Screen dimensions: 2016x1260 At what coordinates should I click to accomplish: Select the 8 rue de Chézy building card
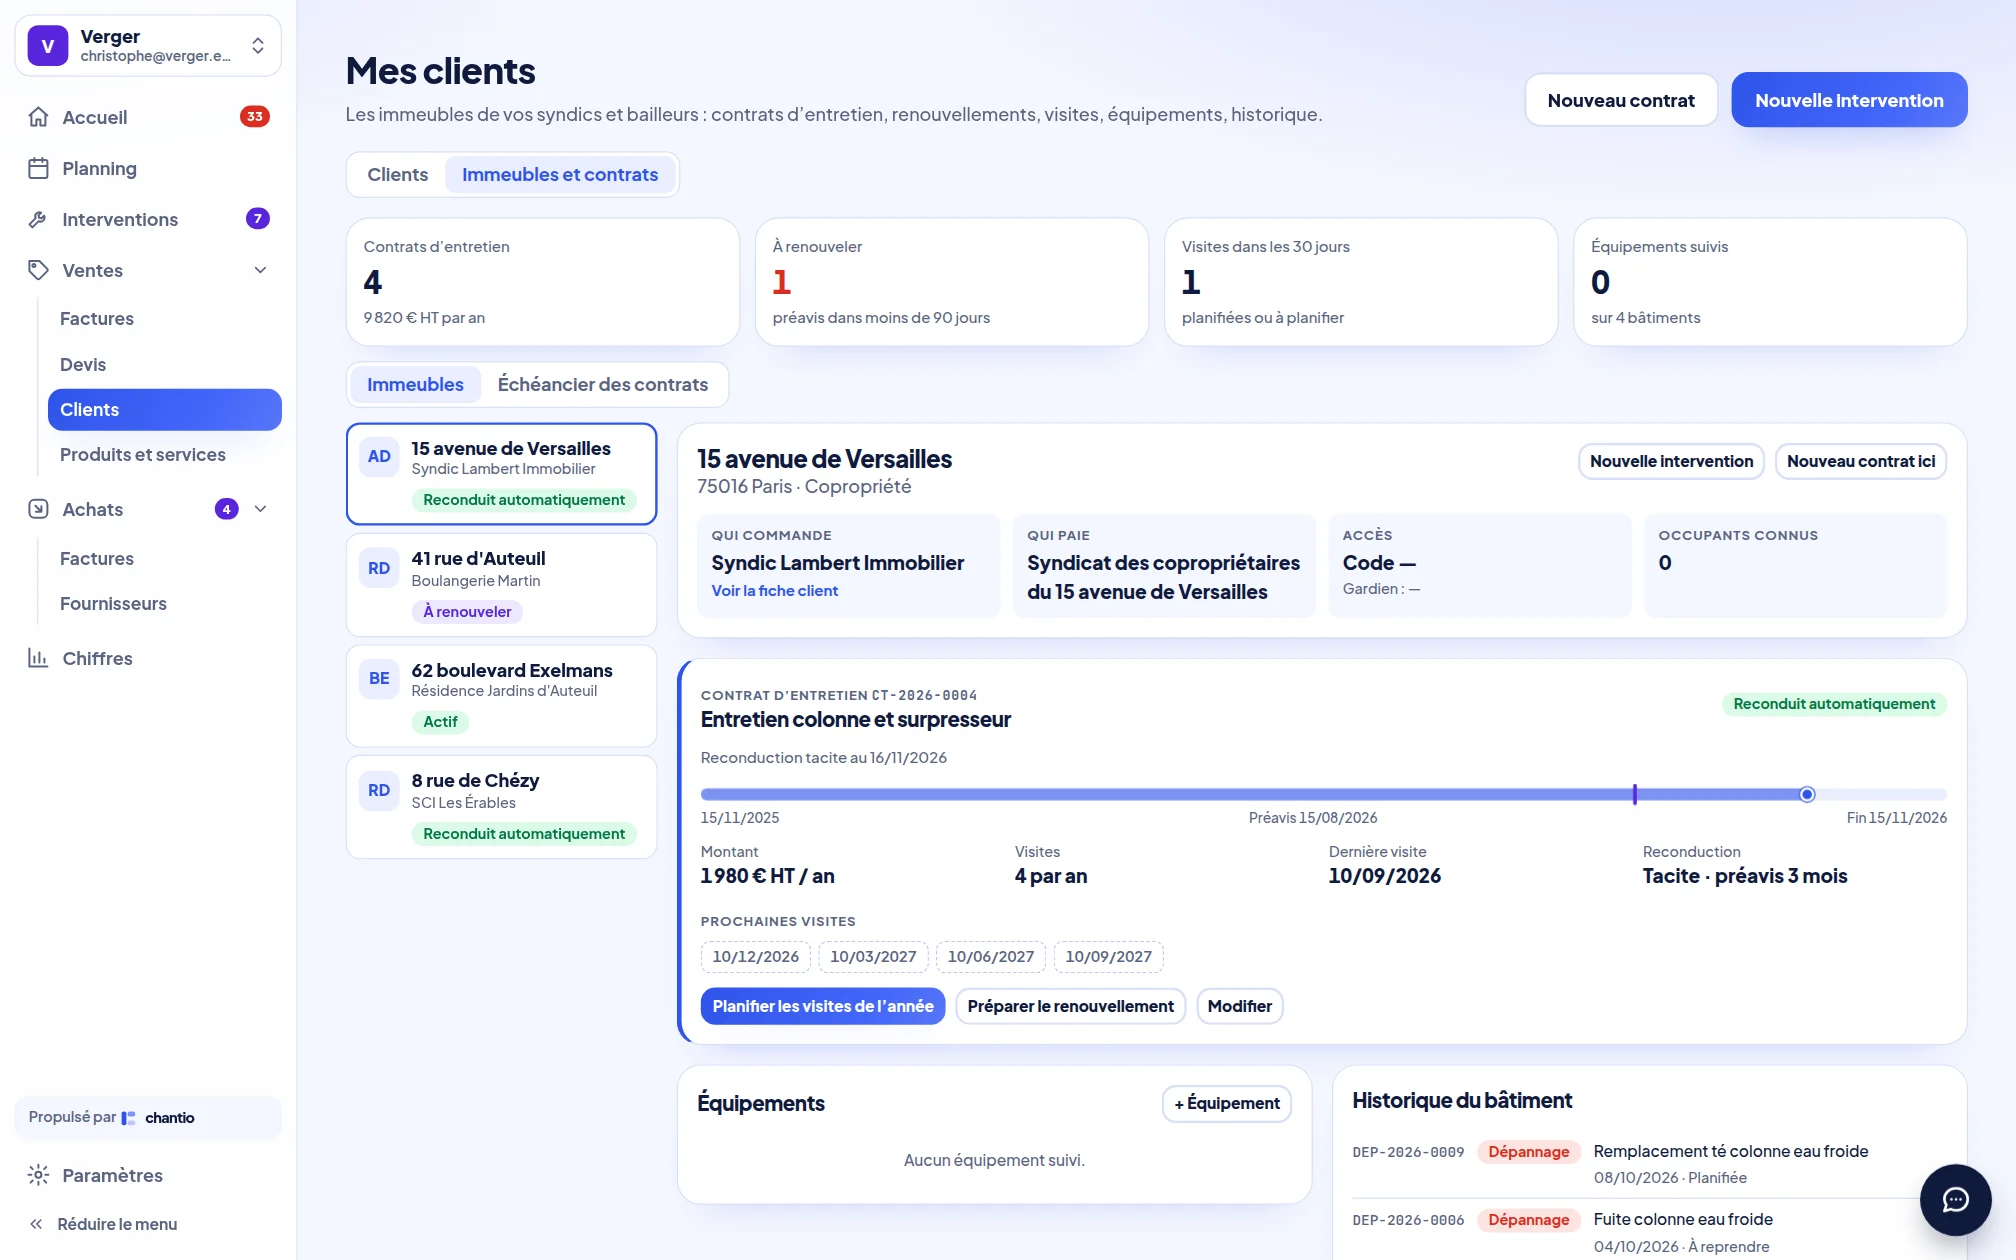[501, 807]
